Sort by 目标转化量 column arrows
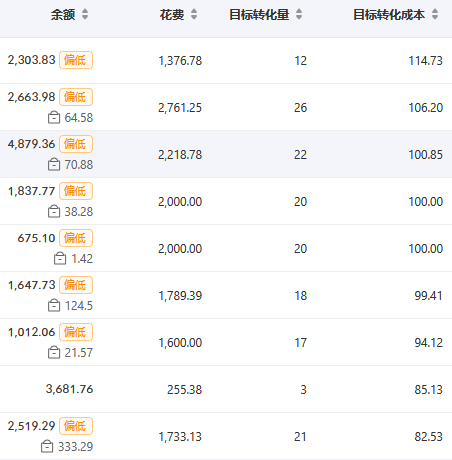The image size is (452, 460). [299, 14]
